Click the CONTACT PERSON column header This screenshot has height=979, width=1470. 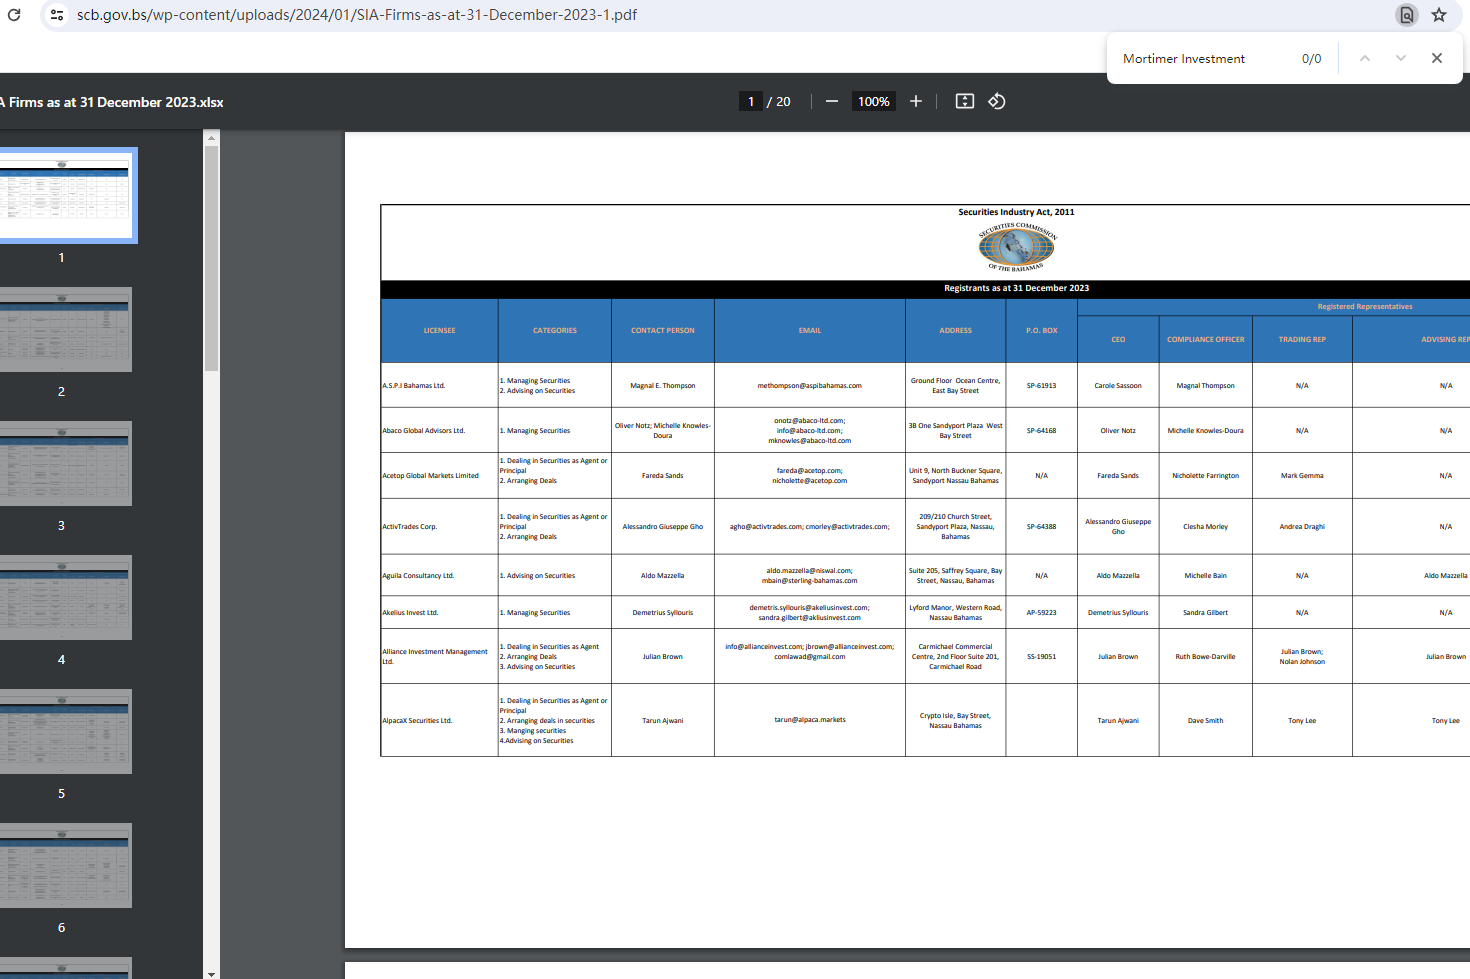pos(663,330)
